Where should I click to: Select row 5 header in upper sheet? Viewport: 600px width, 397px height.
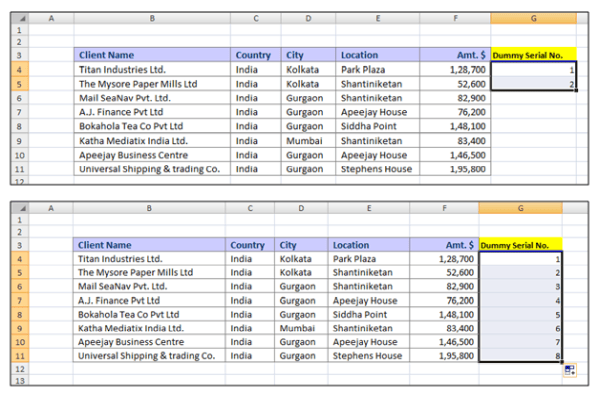(20, 84)
